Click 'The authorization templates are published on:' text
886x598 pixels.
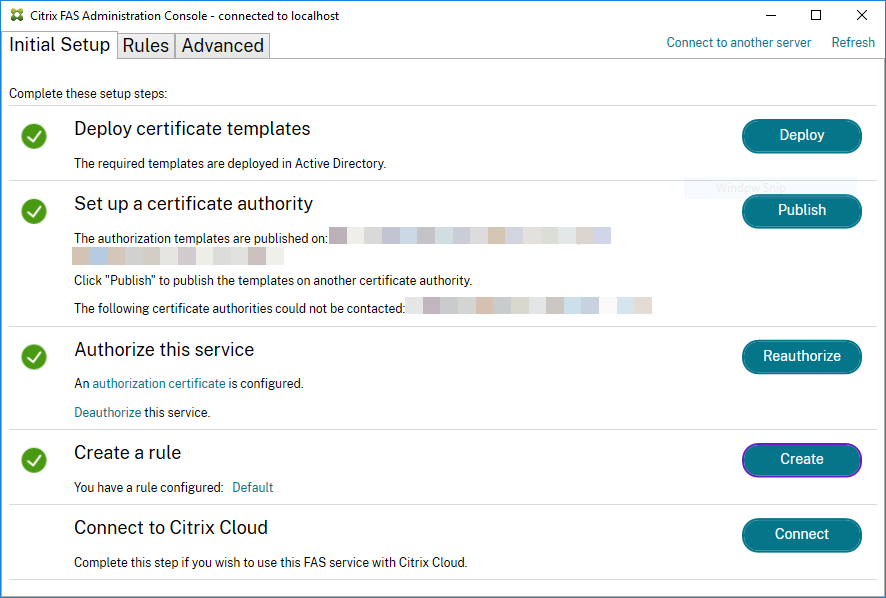click(201, 239)
